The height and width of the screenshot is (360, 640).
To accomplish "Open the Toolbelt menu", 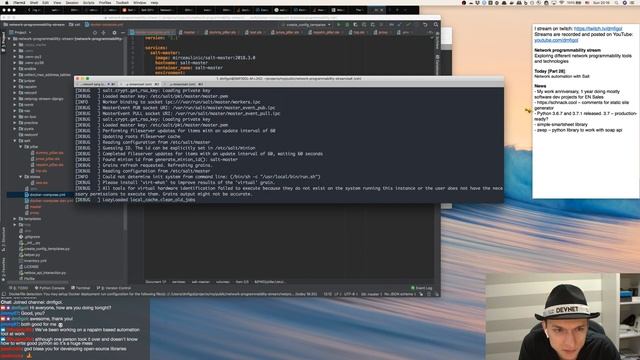I will tap(122, 2).
